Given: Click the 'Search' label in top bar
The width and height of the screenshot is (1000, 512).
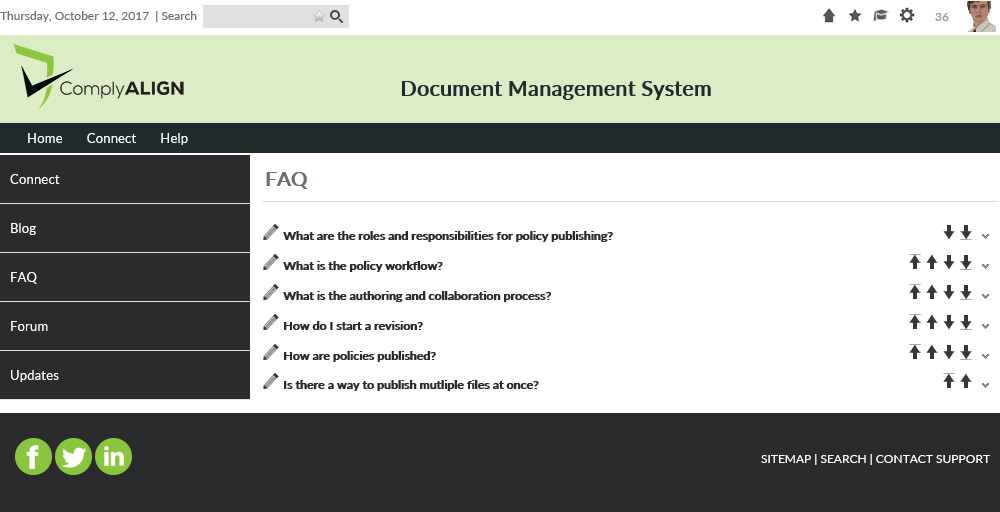Looking at the screenshot, I should [x=179, y=16].
